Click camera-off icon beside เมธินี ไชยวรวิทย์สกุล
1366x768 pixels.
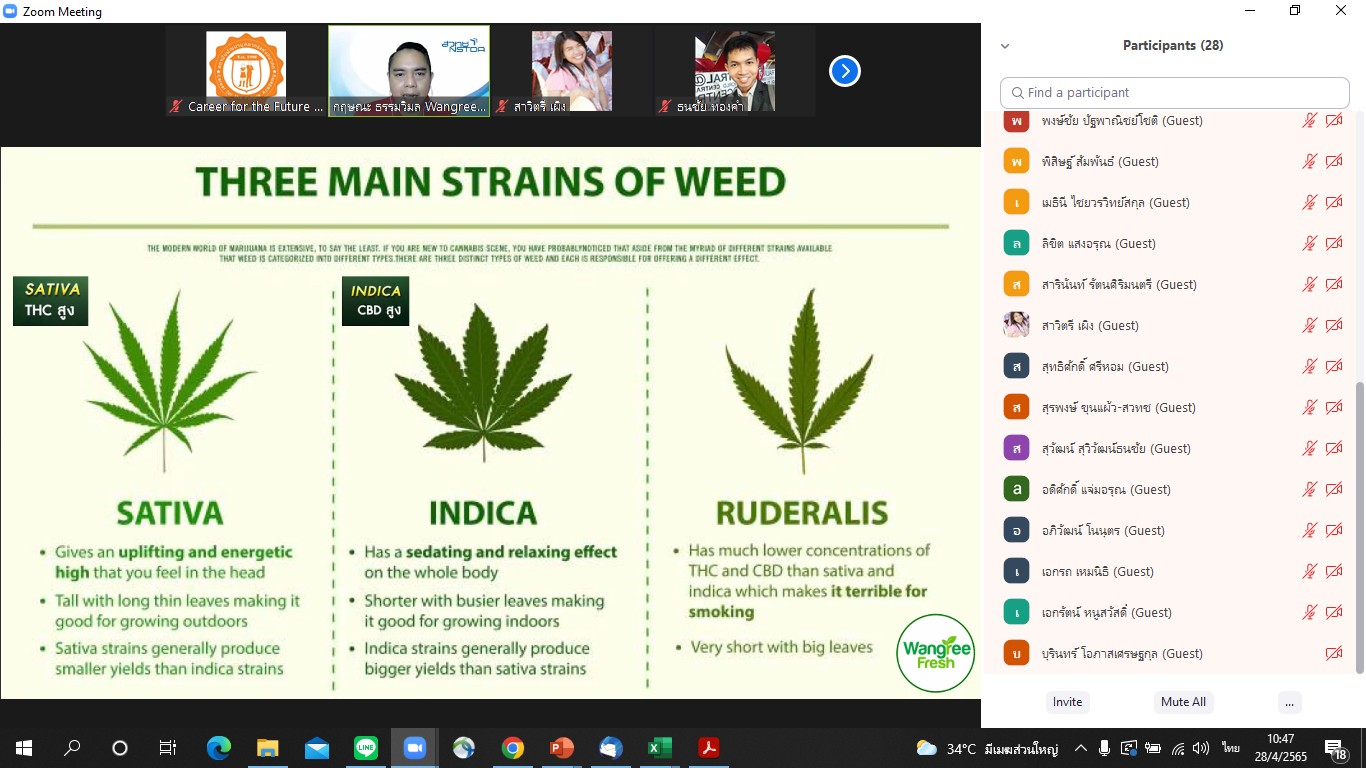point(1334,202)
